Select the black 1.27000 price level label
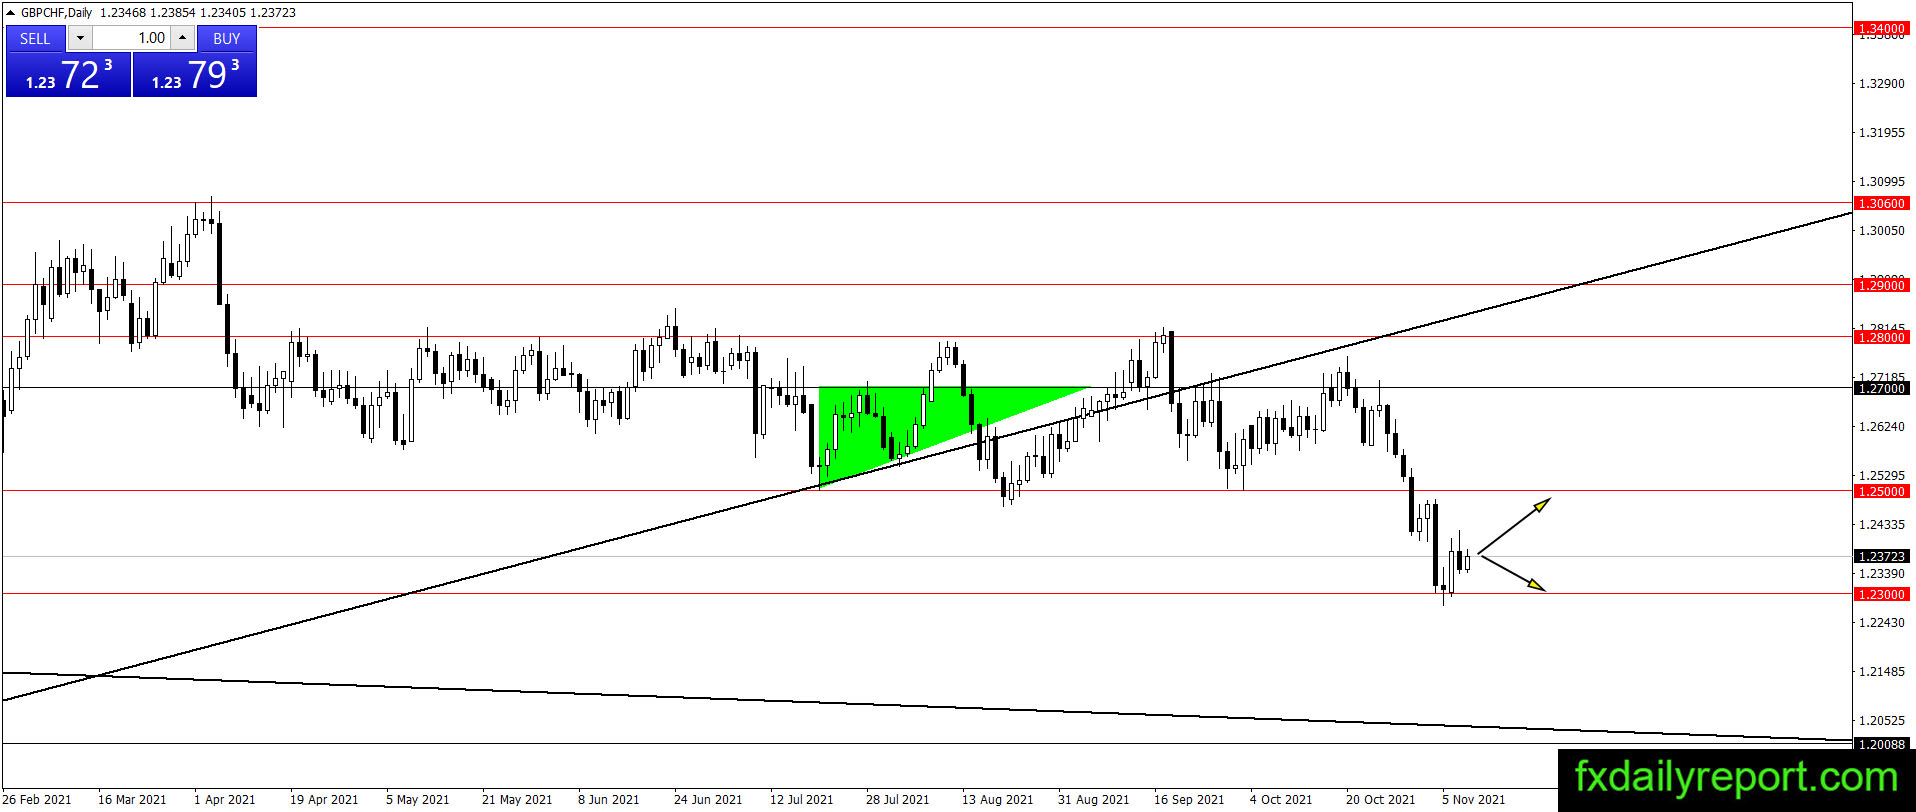 coord(1881,388)
